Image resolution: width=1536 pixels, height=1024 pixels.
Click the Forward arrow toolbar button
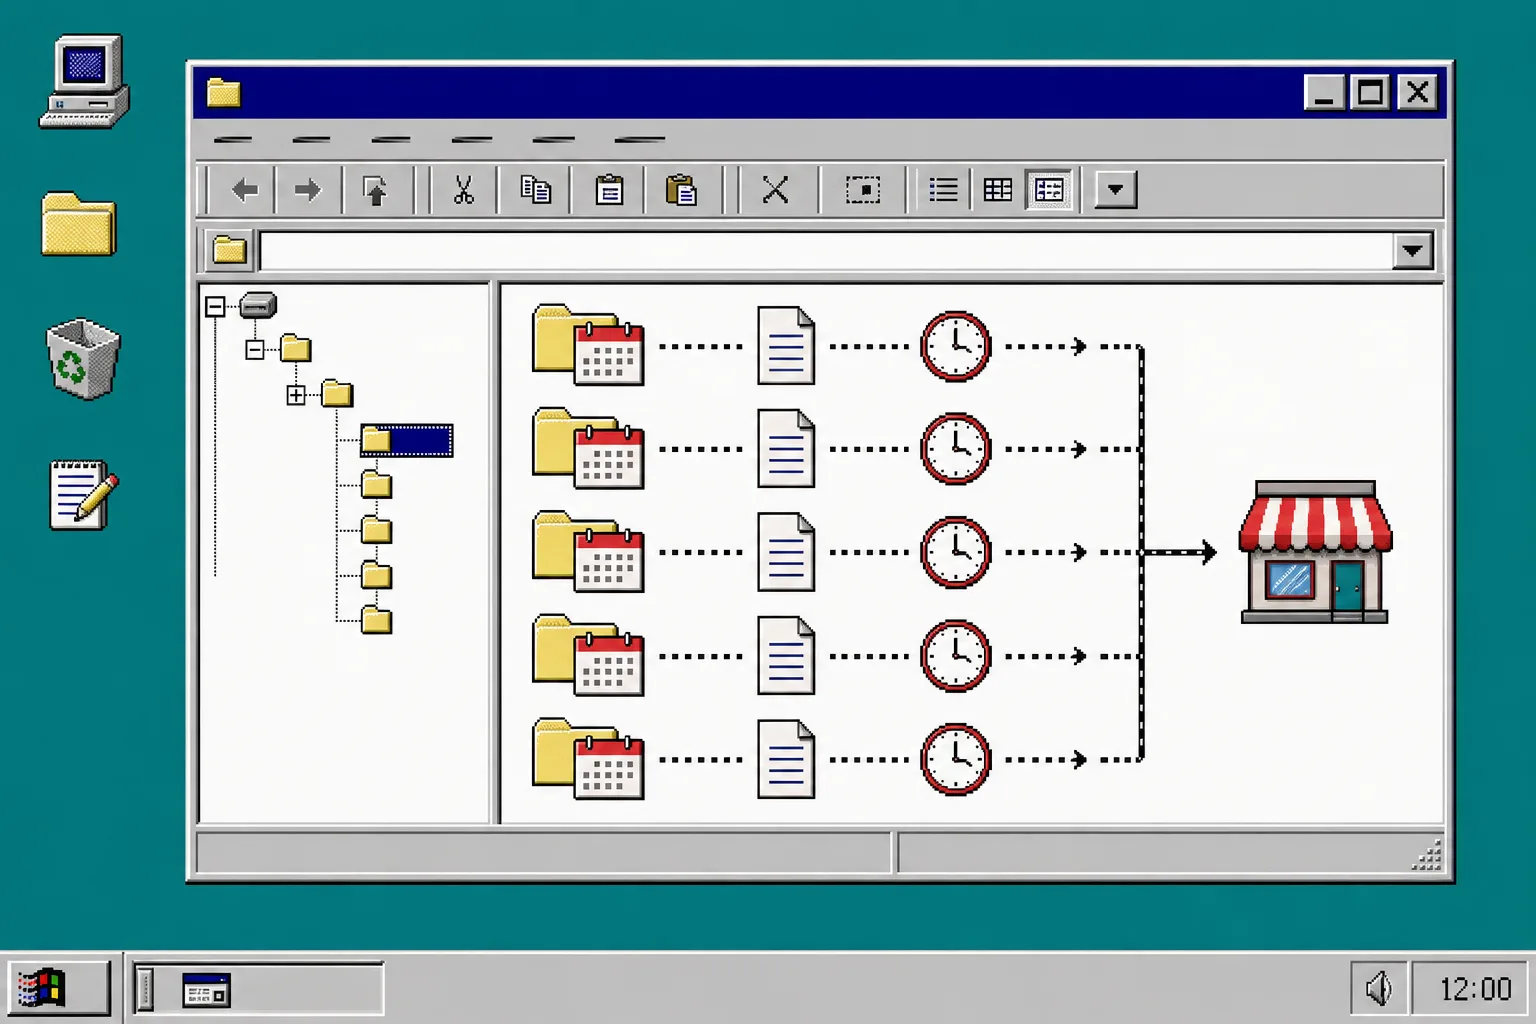coord(308,190)
